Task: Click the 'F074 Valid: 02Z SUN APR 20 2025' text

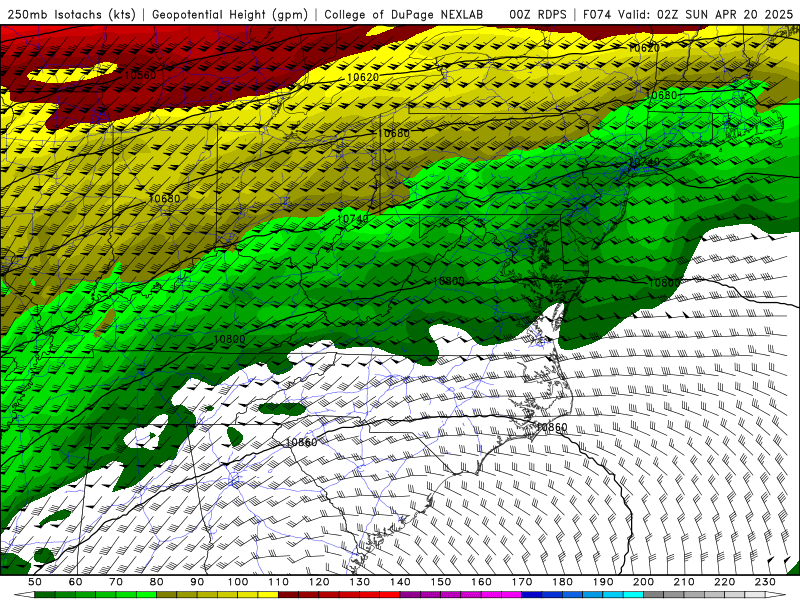Action: coord(688,14)
